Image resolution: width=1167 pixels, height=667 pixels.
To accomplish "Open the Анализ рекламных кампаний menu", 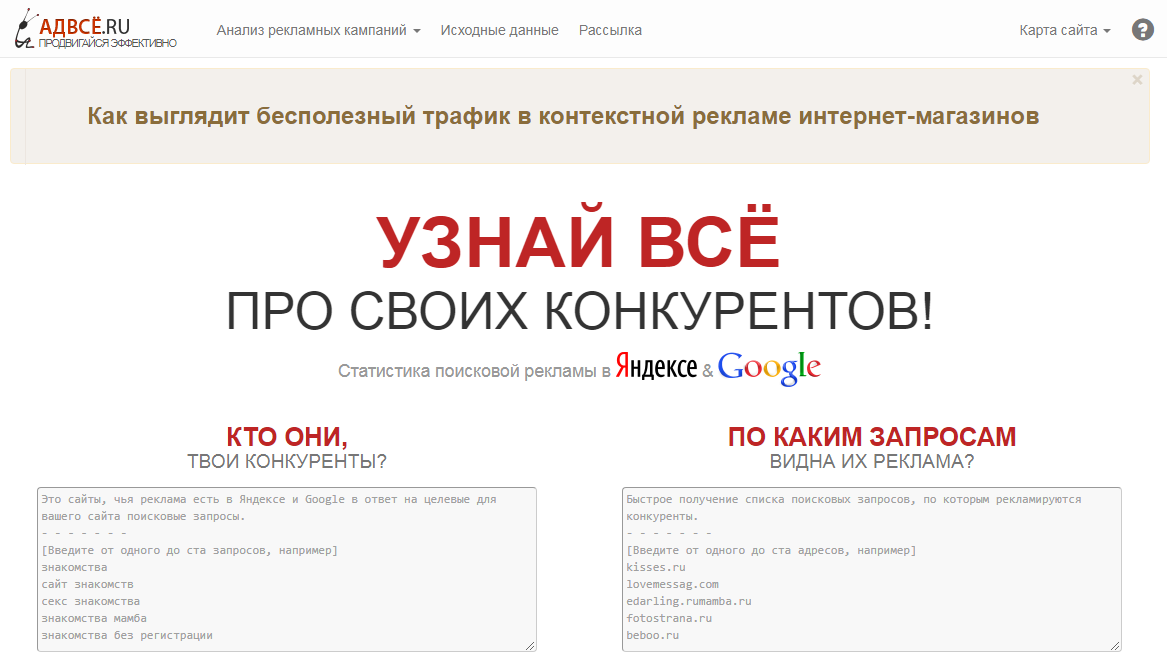I will click(x=312, y=30).
